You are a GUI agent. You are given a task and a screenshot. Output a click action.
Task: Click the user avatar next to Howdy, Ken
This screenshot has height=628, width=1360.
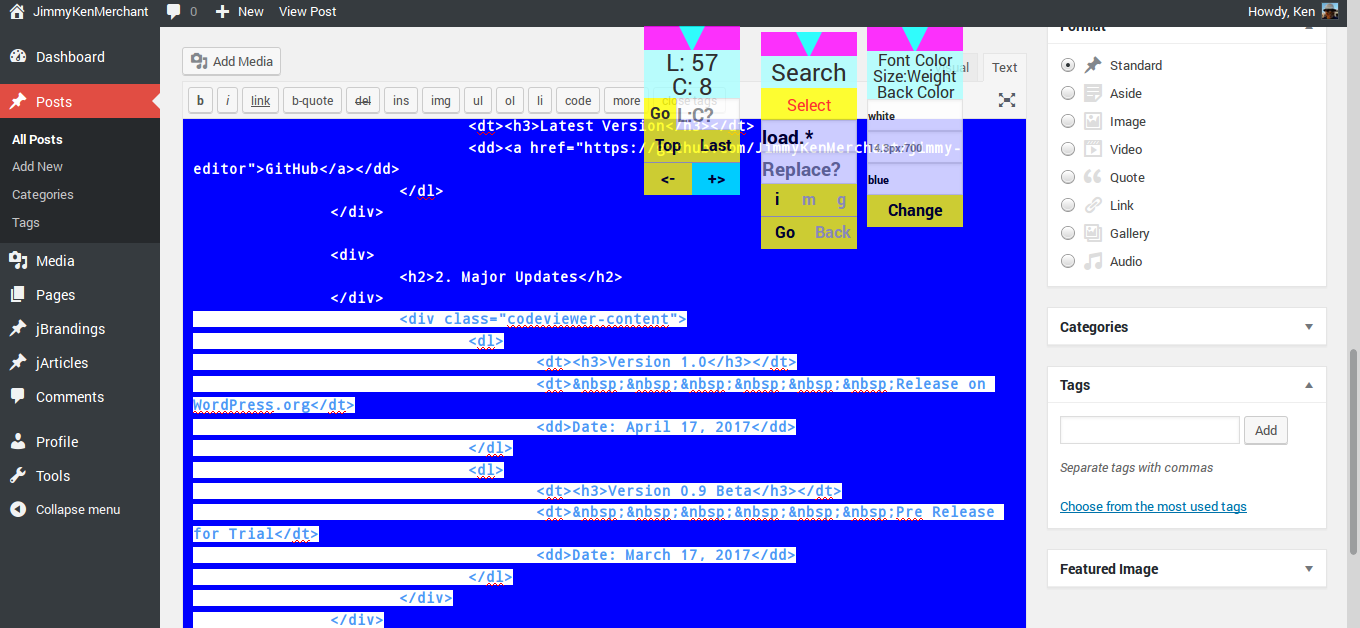(1330, 12)
